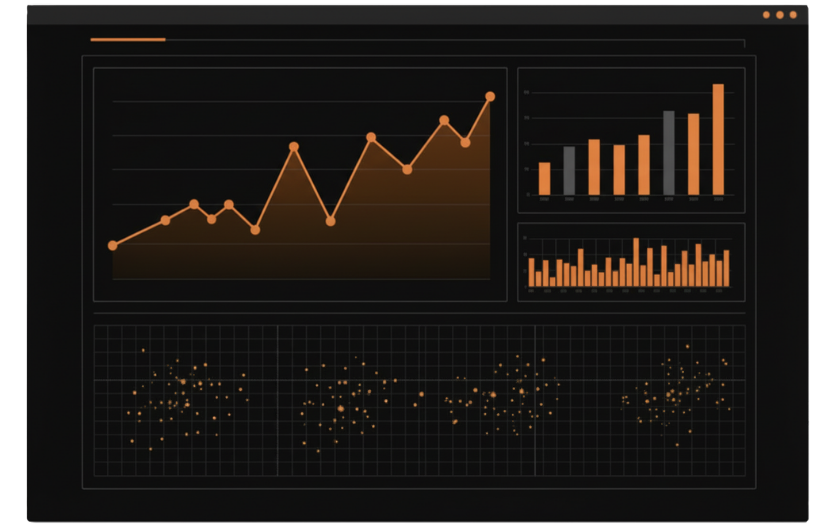
Task: Click the lowest dip point after first tall peak
Action: 330,221
